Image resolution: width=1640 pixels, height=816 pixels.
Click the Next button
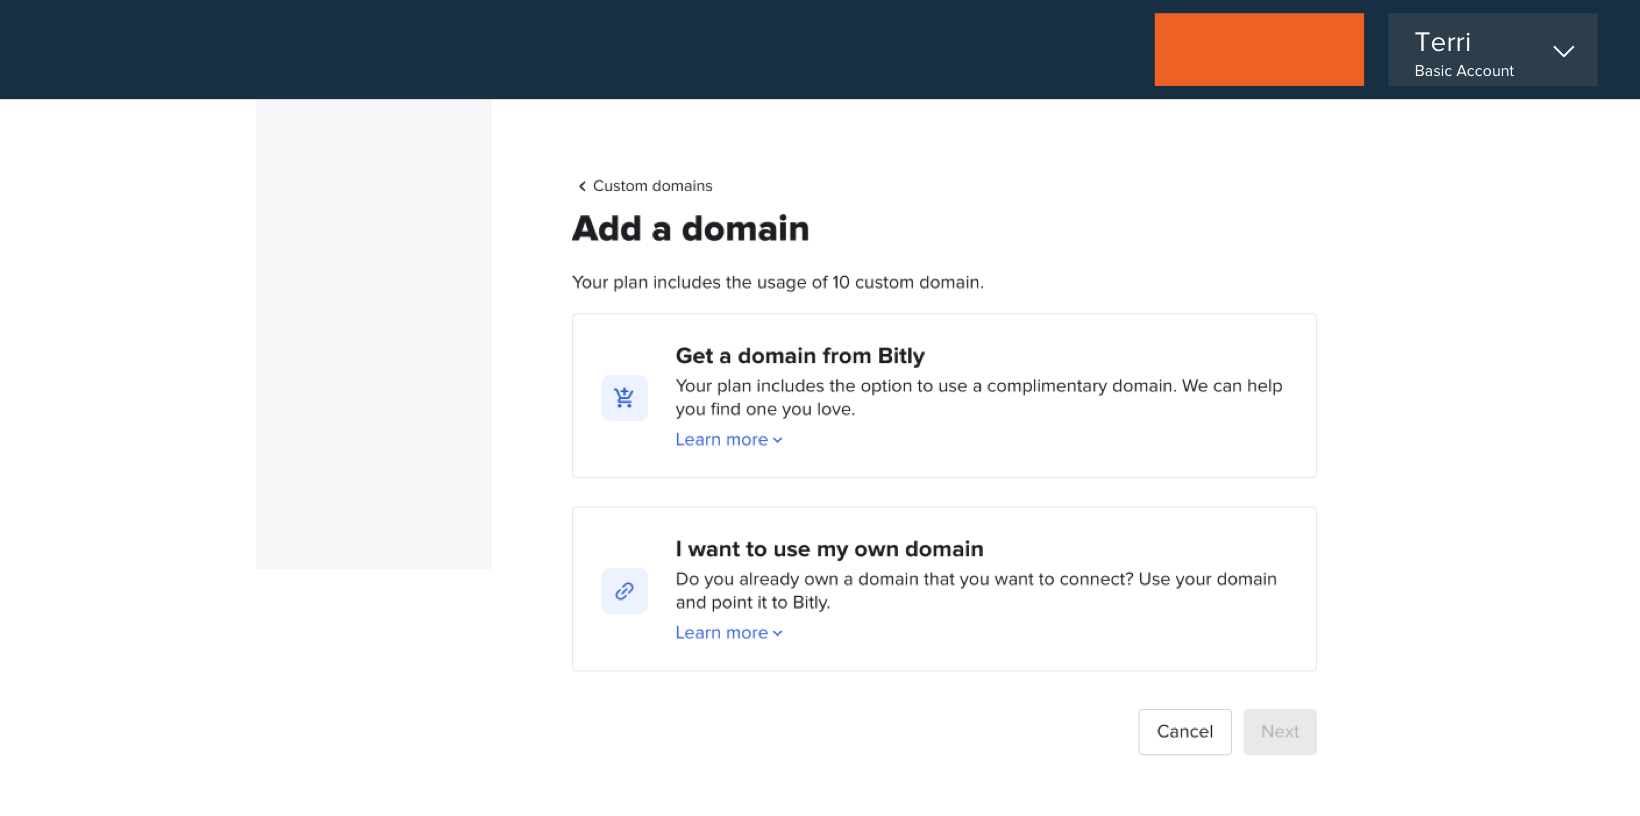(1279, 732)
